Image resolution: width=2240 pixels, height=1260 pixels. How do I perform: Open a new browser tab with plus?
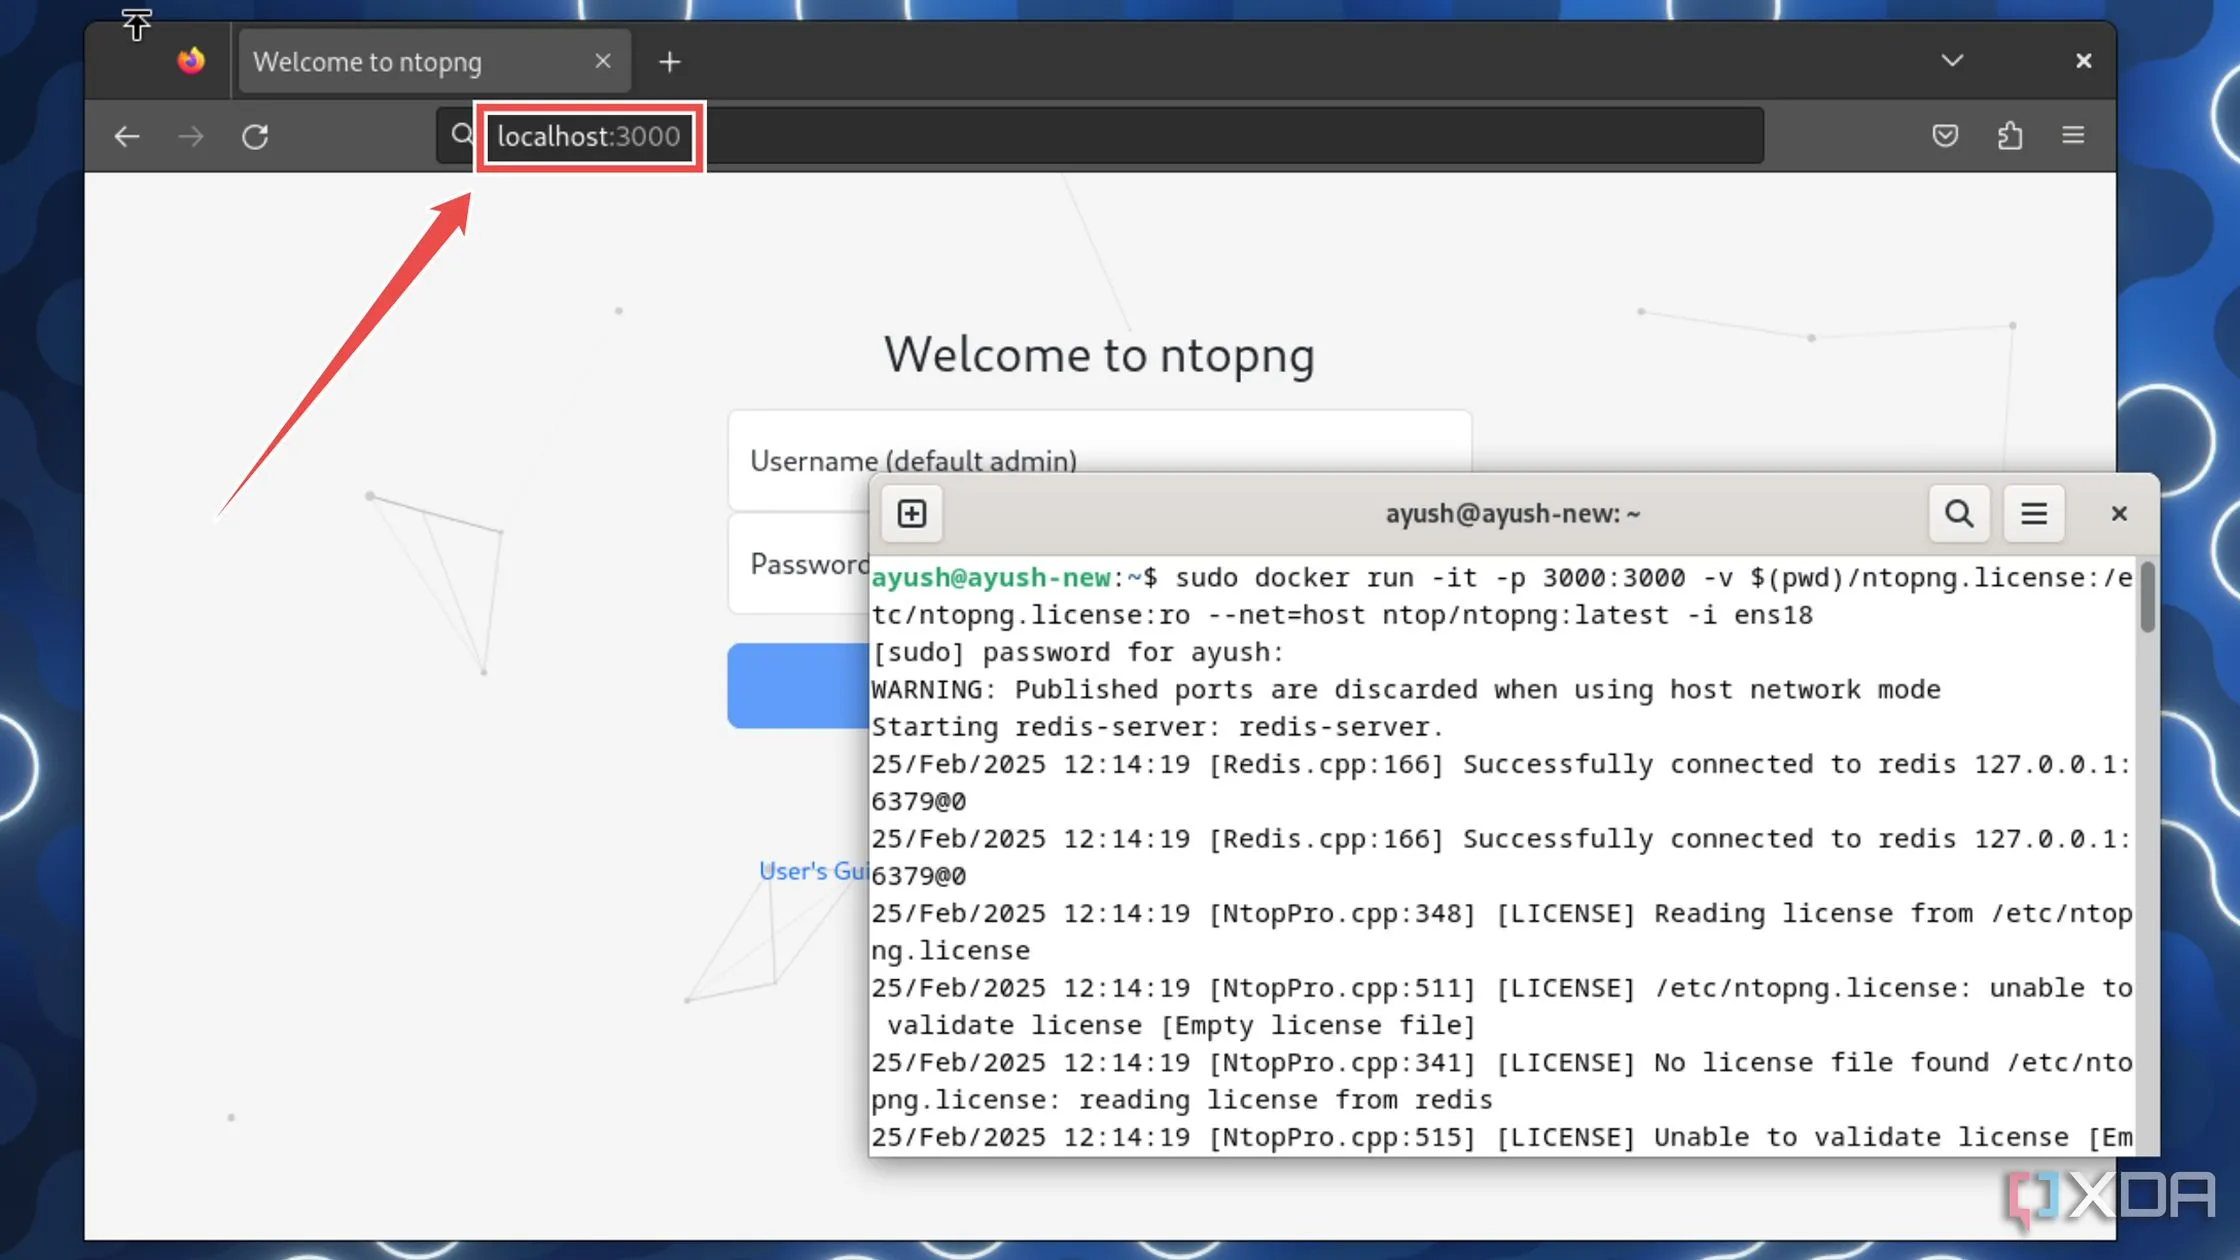[669, 62]
